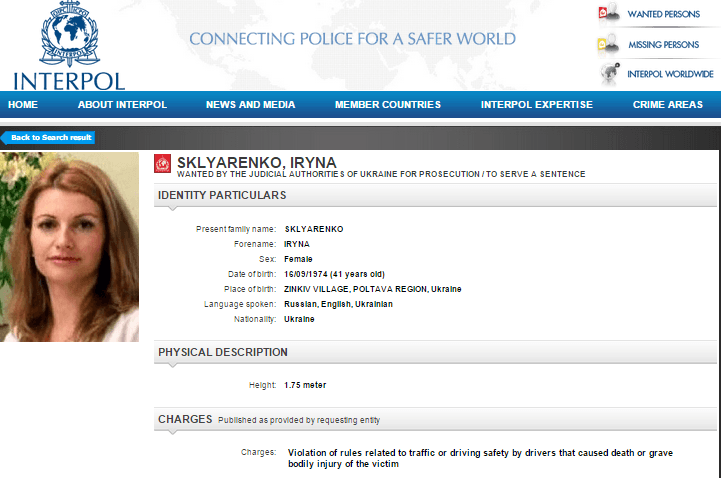The image size is (721, 478).
Task: Open the Home menu item
Action: point(23,105)
